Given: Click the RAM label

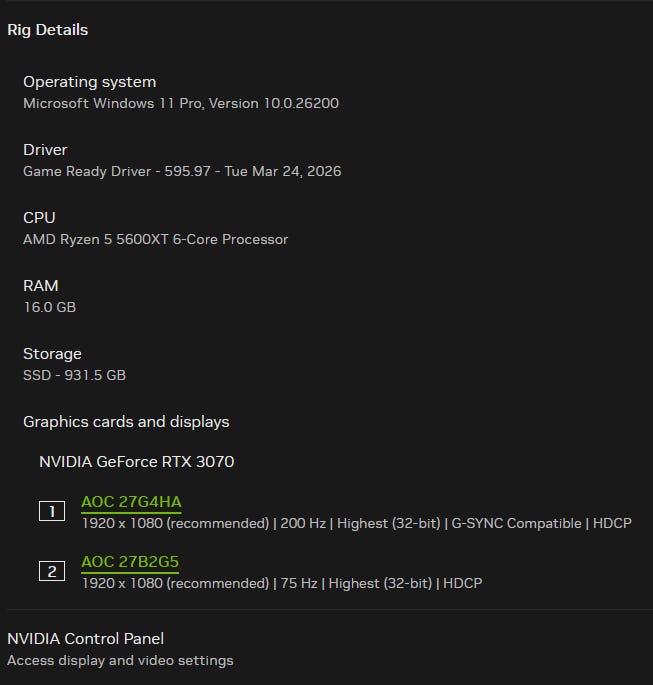Looking at the screenshot, I should click(41, 286).
